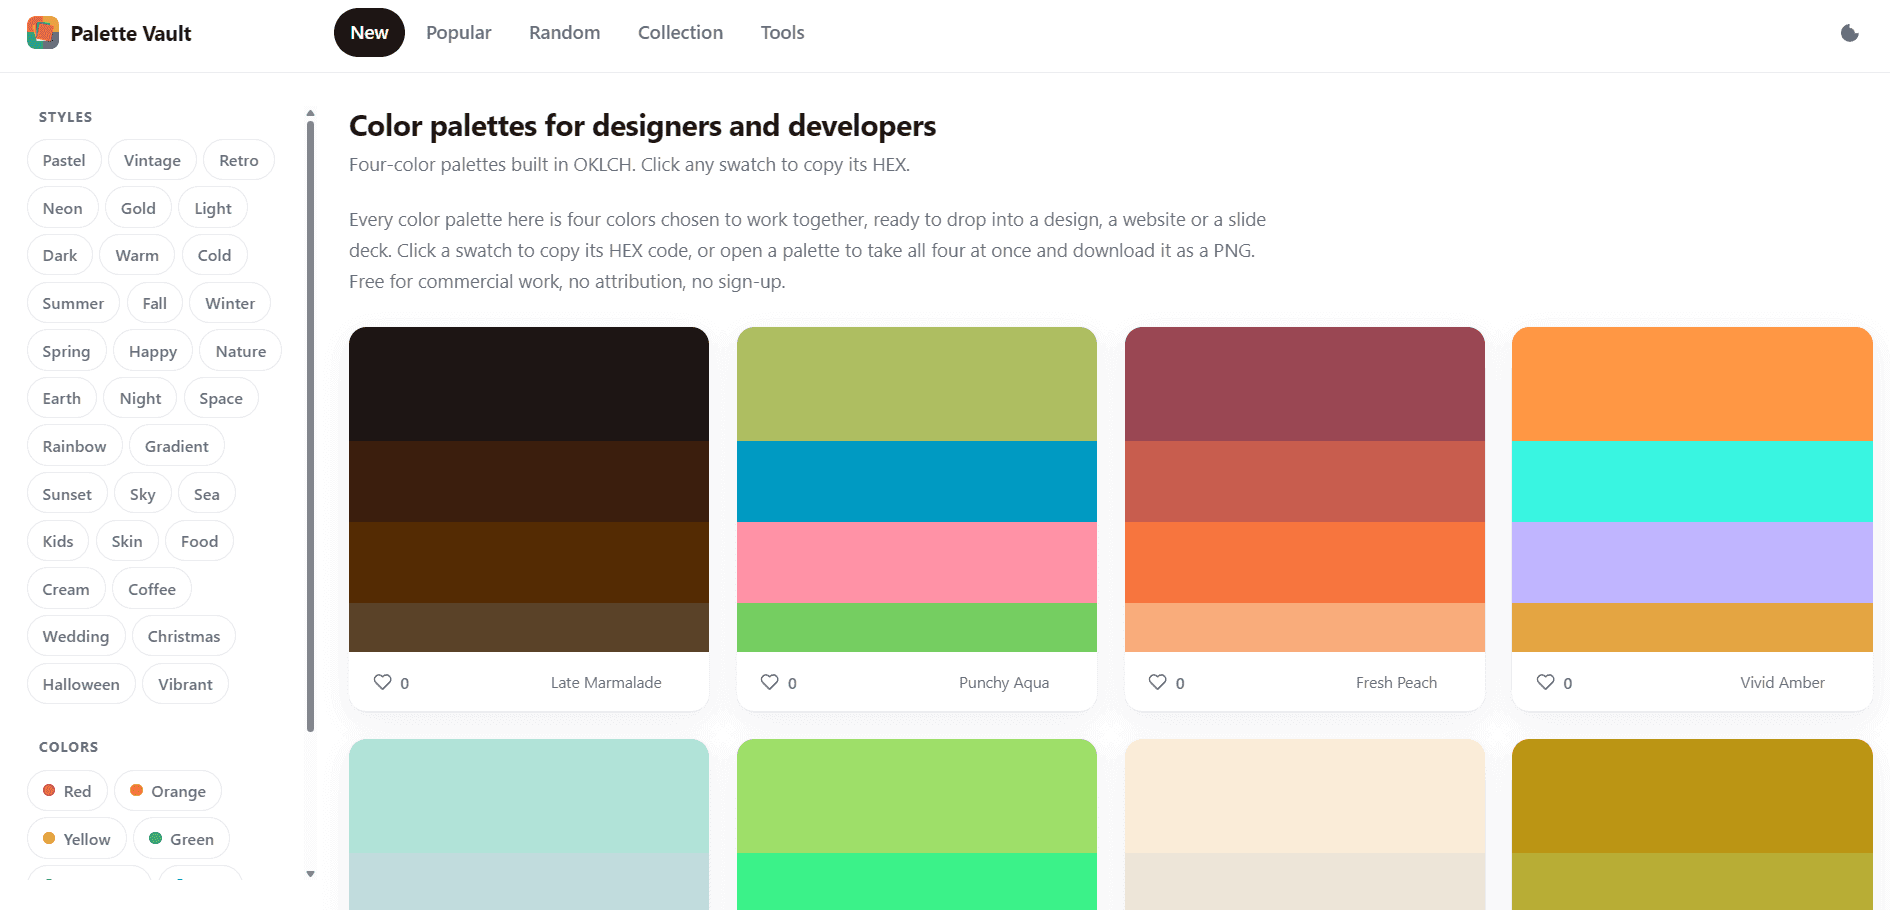Select the Sunset chip

click(67, 494)
